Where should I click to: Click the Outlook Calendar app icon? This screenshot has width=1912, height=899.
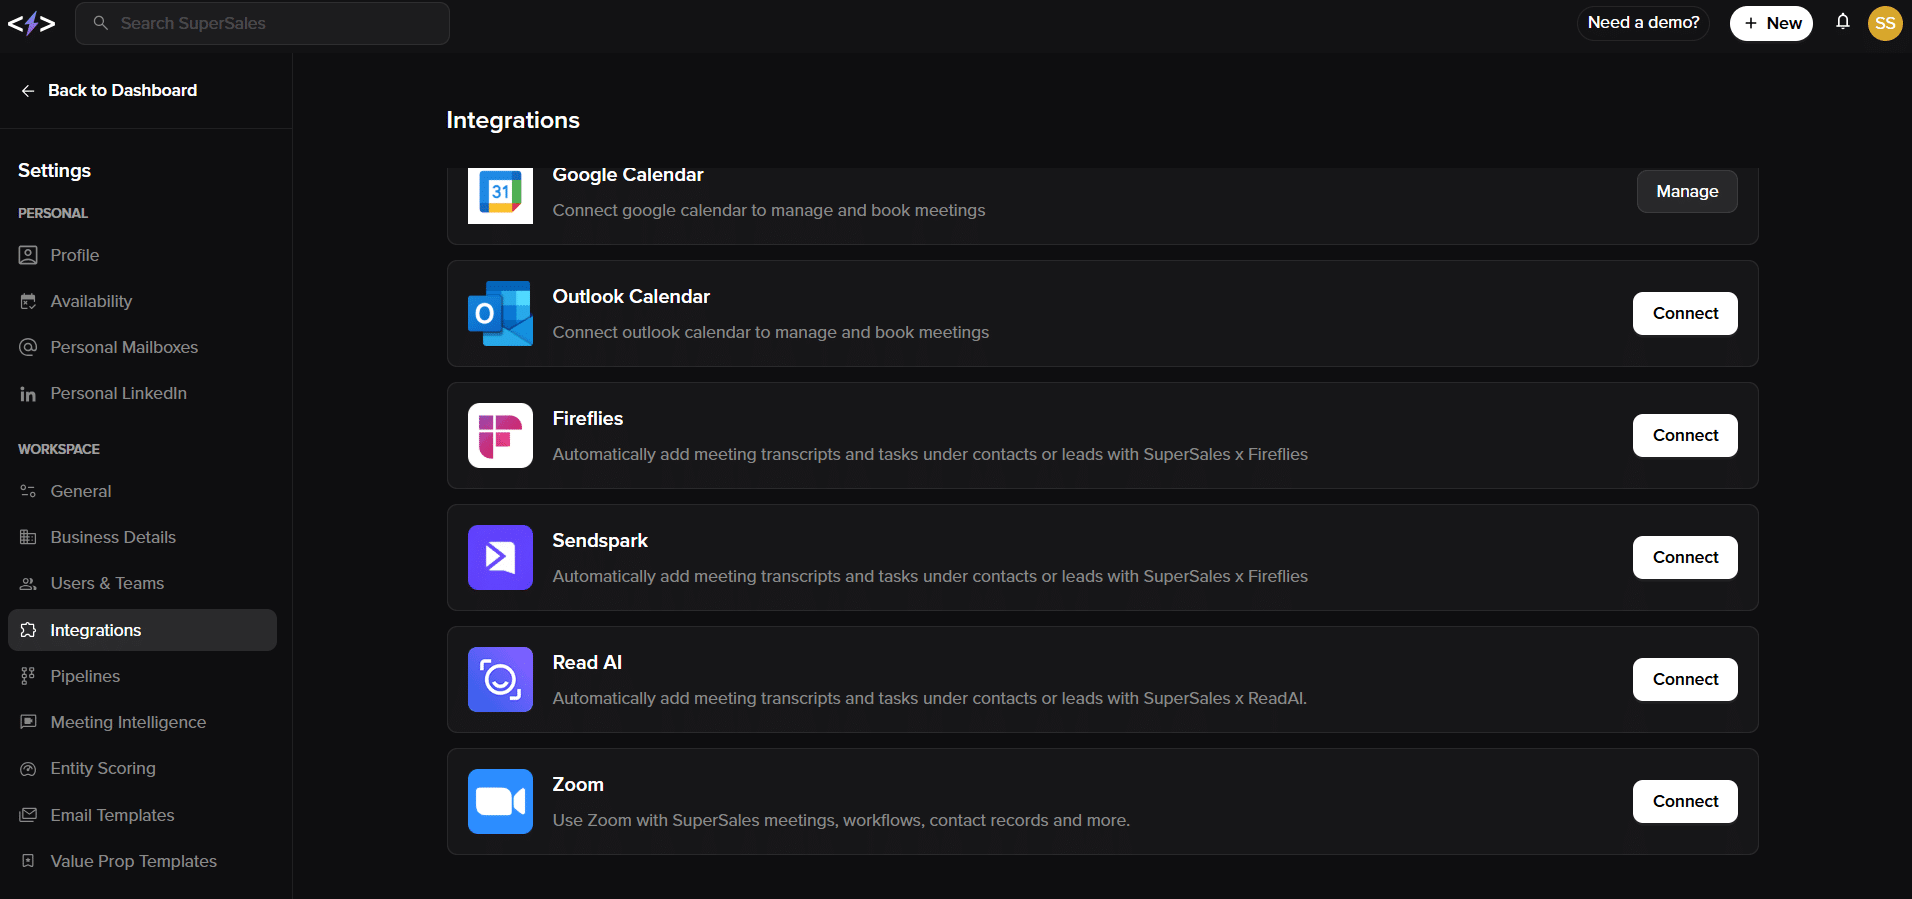(x=500, y=314)
